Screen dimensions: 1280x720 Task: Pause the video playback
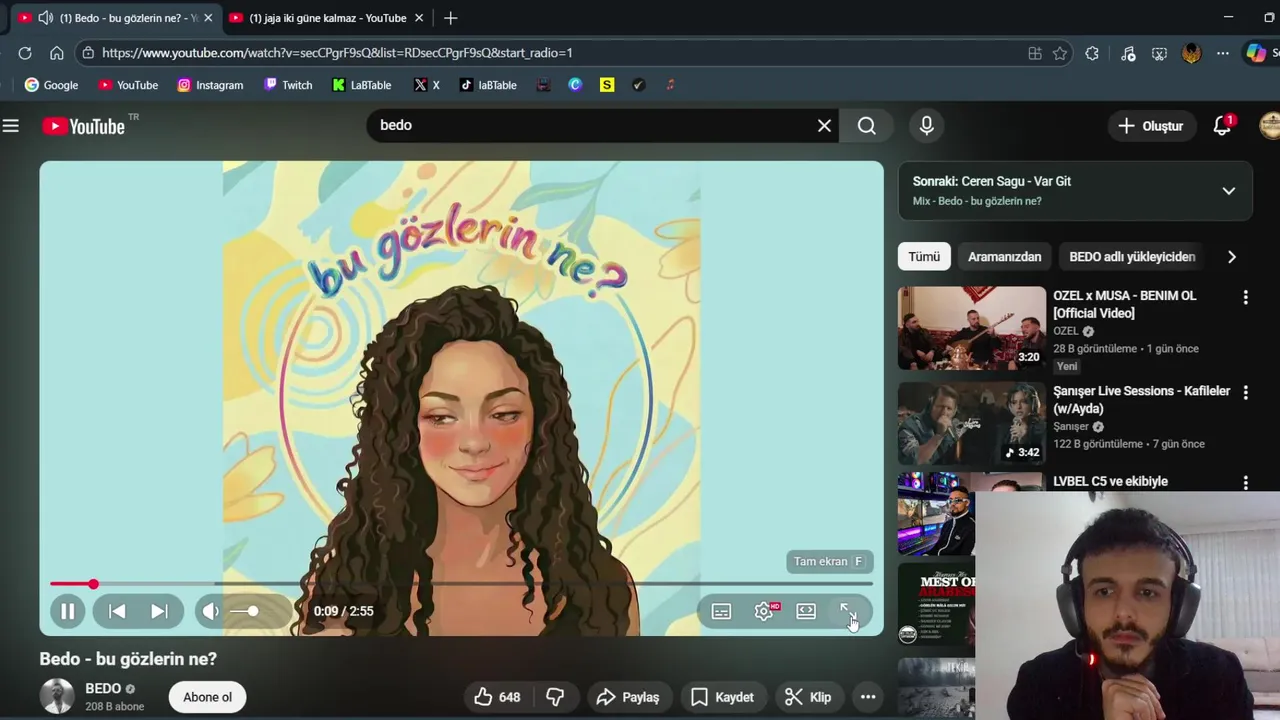68,611
